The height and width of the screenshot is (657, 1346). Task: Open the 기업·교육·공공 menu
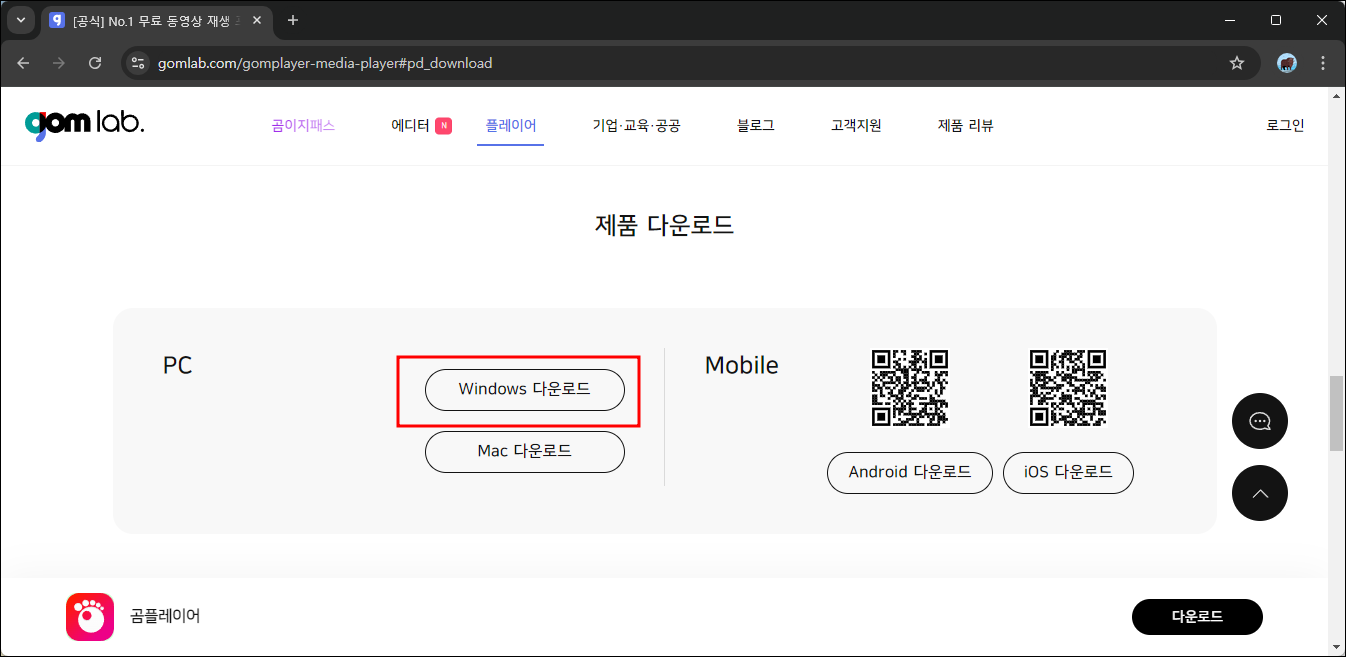[x=636, y=125]
